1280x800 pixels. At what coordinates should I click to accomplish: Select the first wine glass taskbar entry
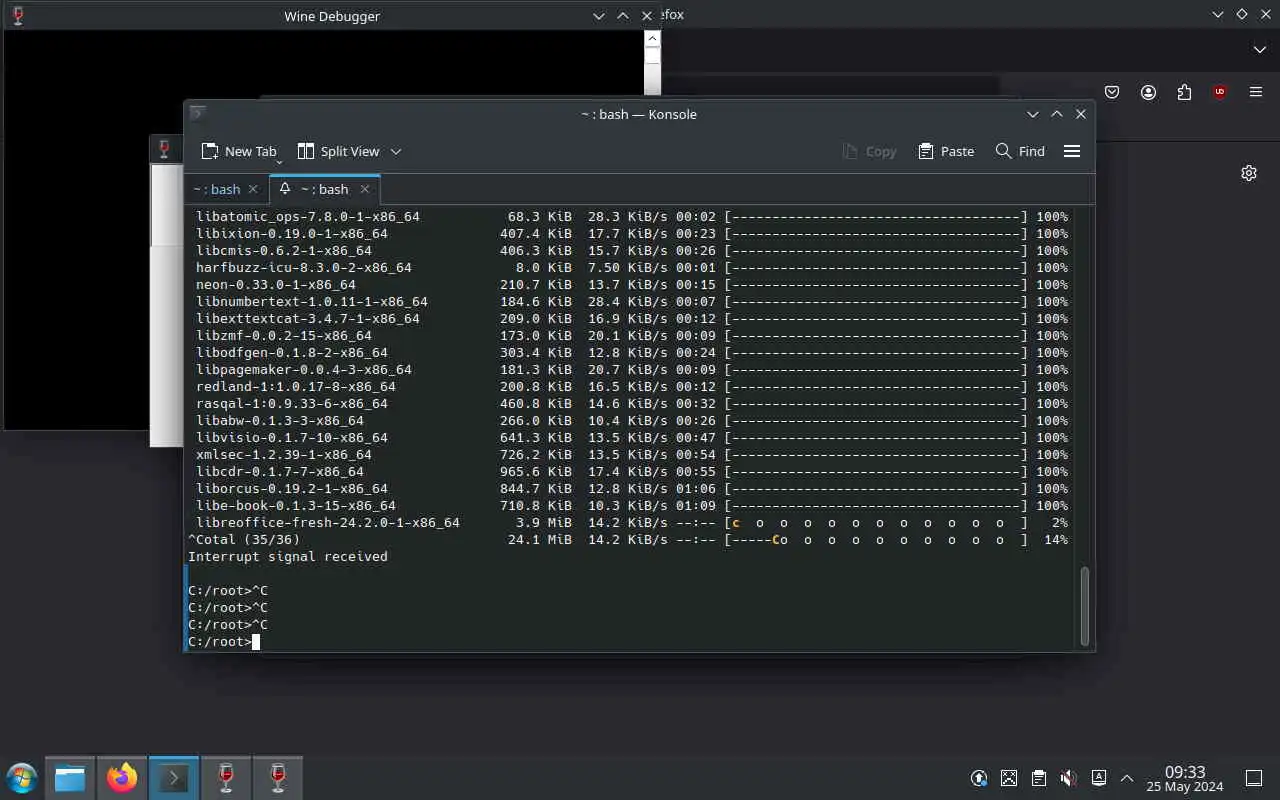click(x=226, y=778)
